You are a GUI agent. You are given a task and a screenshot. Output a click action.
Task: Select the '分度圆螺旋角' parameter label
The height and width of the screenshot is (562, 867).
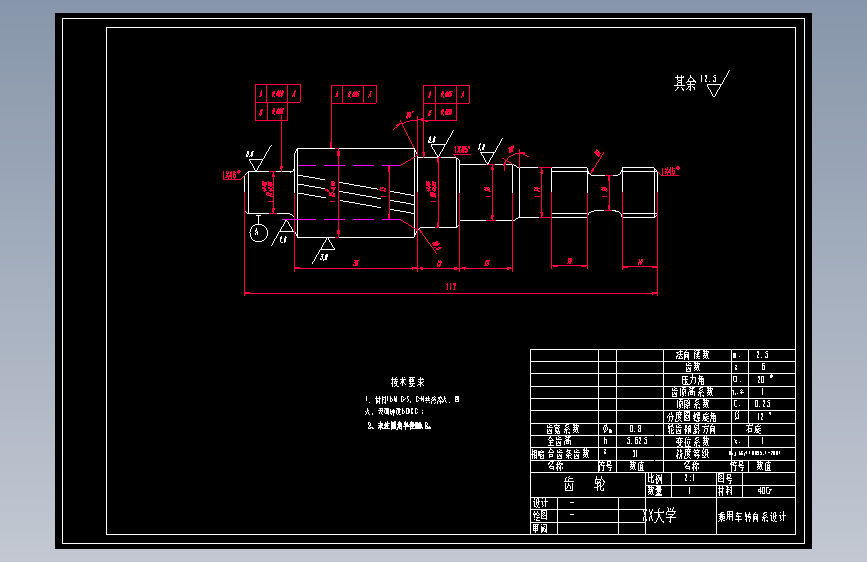[692, 417]
